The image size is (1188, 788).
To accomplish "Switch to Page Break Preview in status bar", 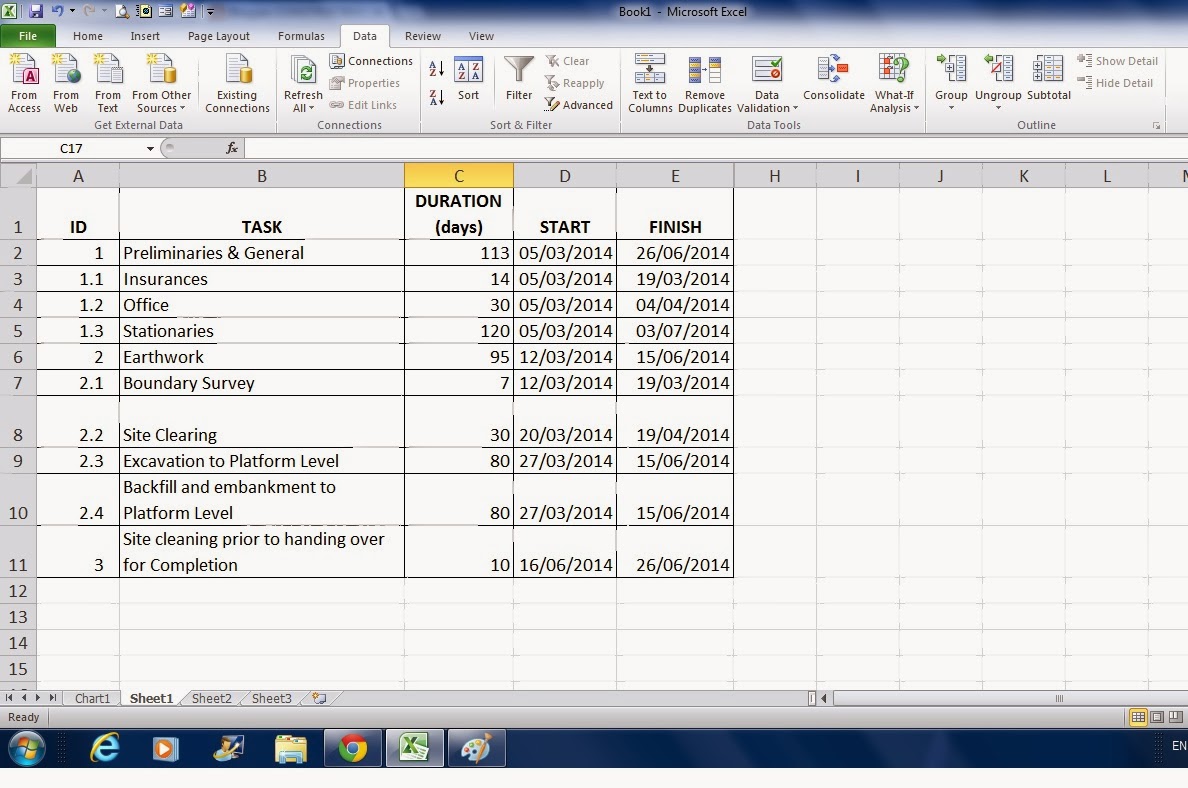I will [1175, 717].
